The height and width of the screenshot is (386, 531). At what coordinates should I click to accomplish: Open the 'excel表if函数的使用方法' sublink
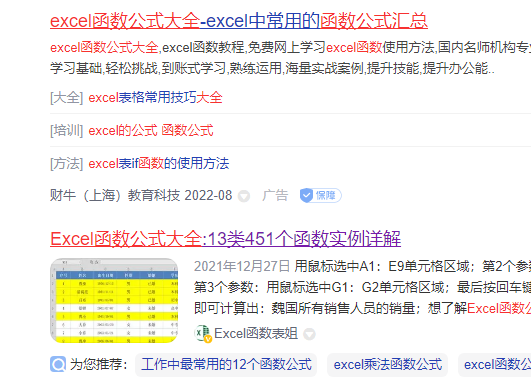tap(158, 164)
